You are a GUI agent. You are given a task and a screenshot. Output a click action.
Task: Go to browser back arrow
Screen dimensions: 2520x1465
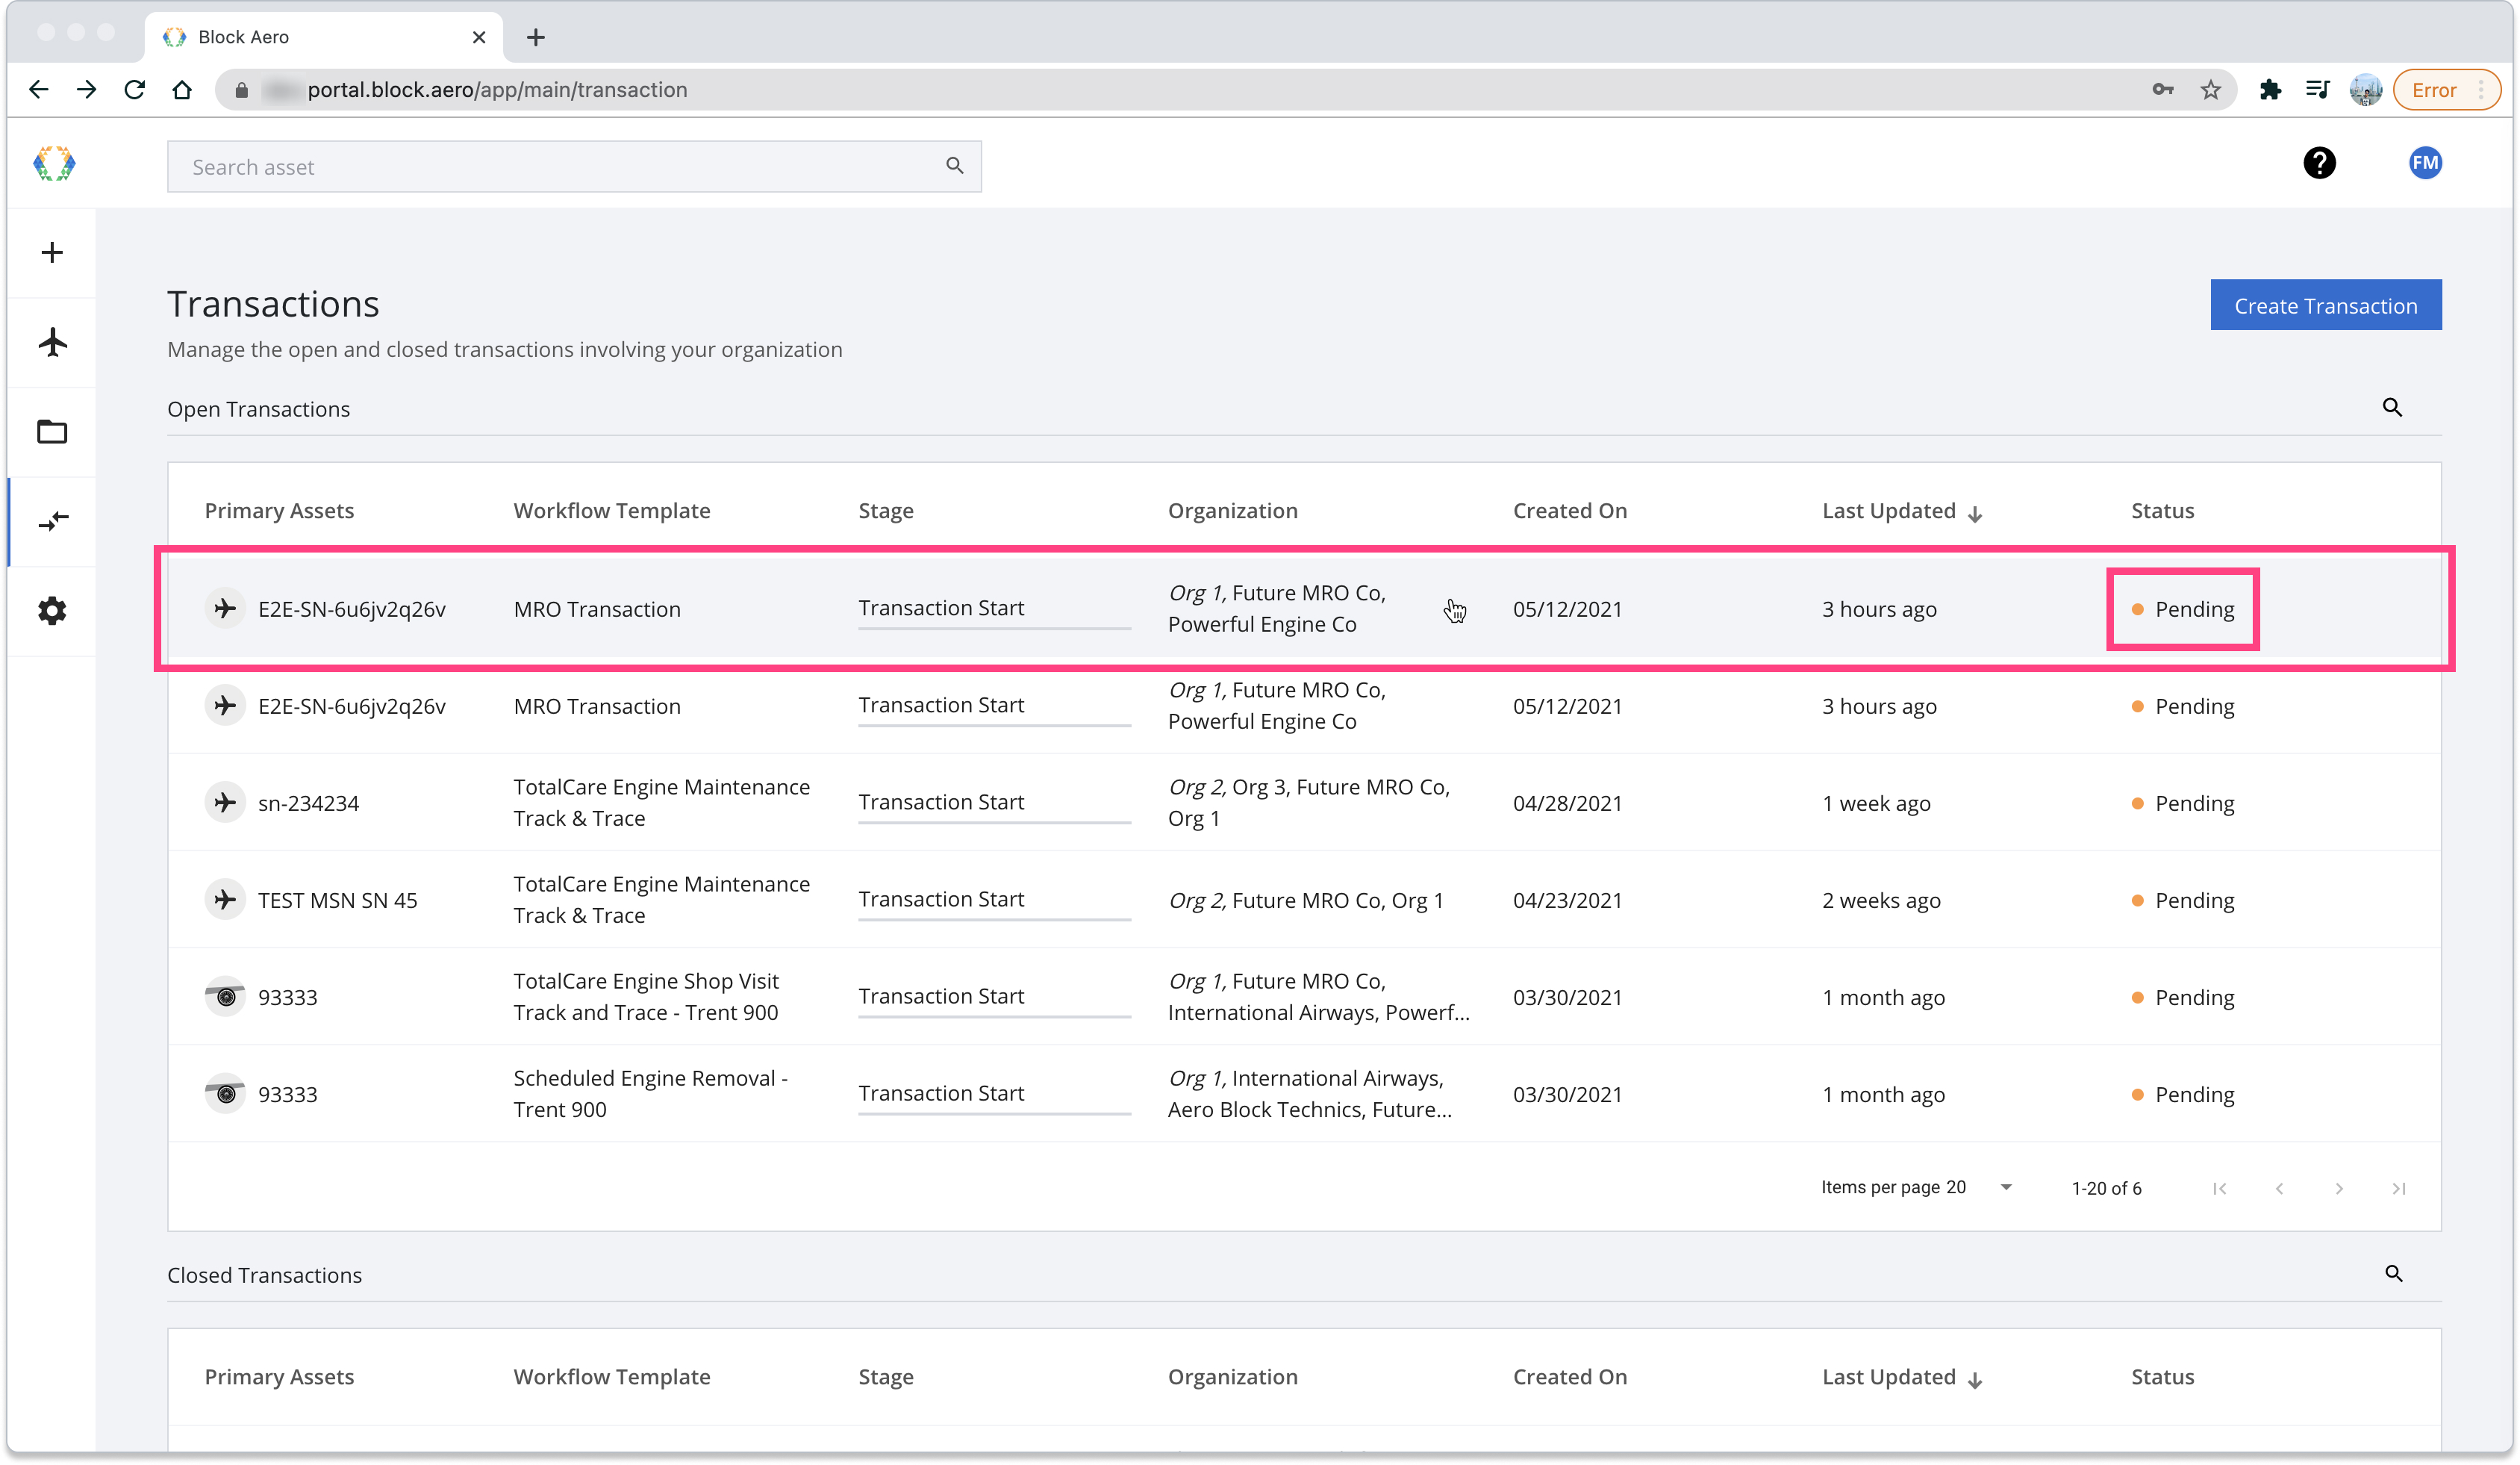tap(39, 90)
